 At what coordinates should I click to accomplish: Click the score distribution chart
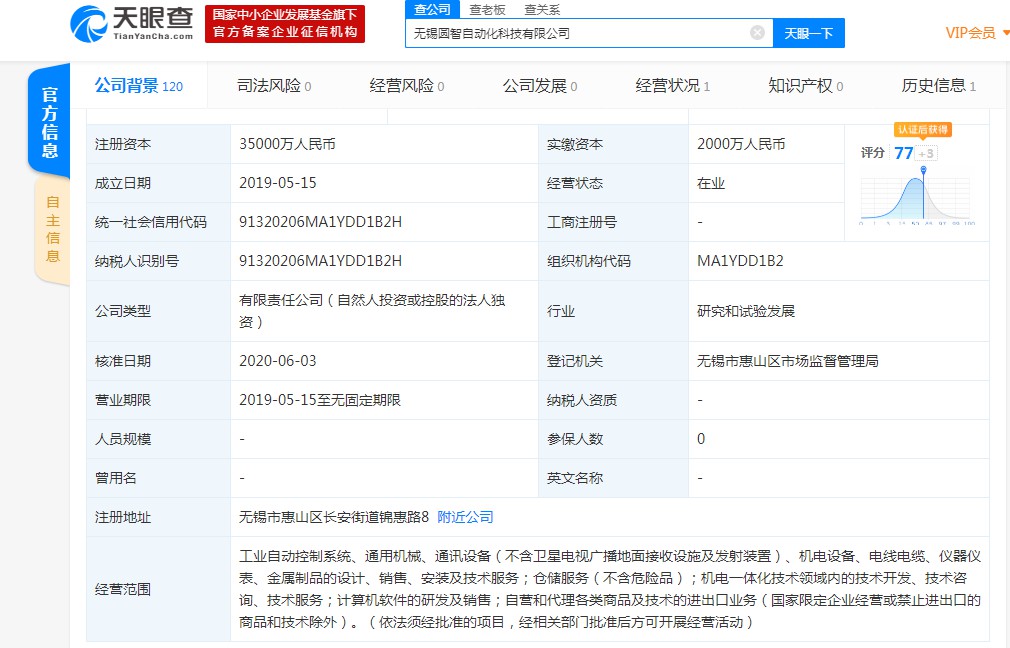tap(917, 198)
